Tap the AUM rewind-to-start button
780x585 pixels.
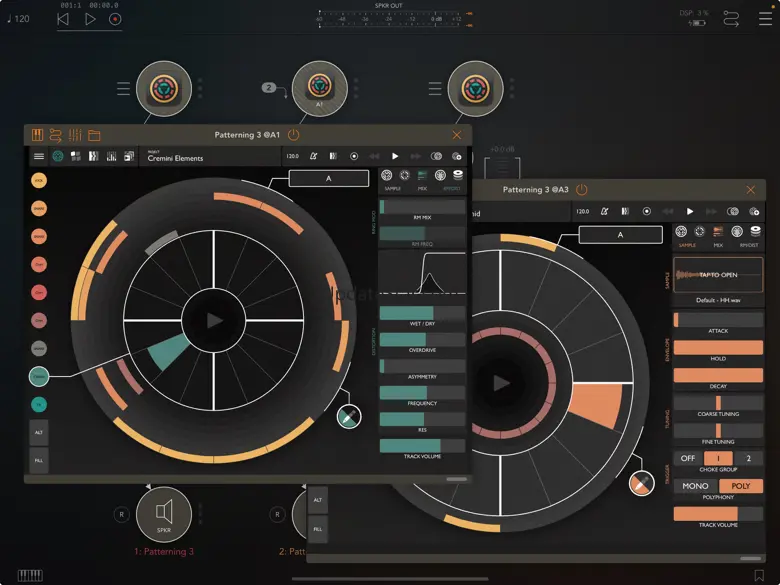point(64,18)
